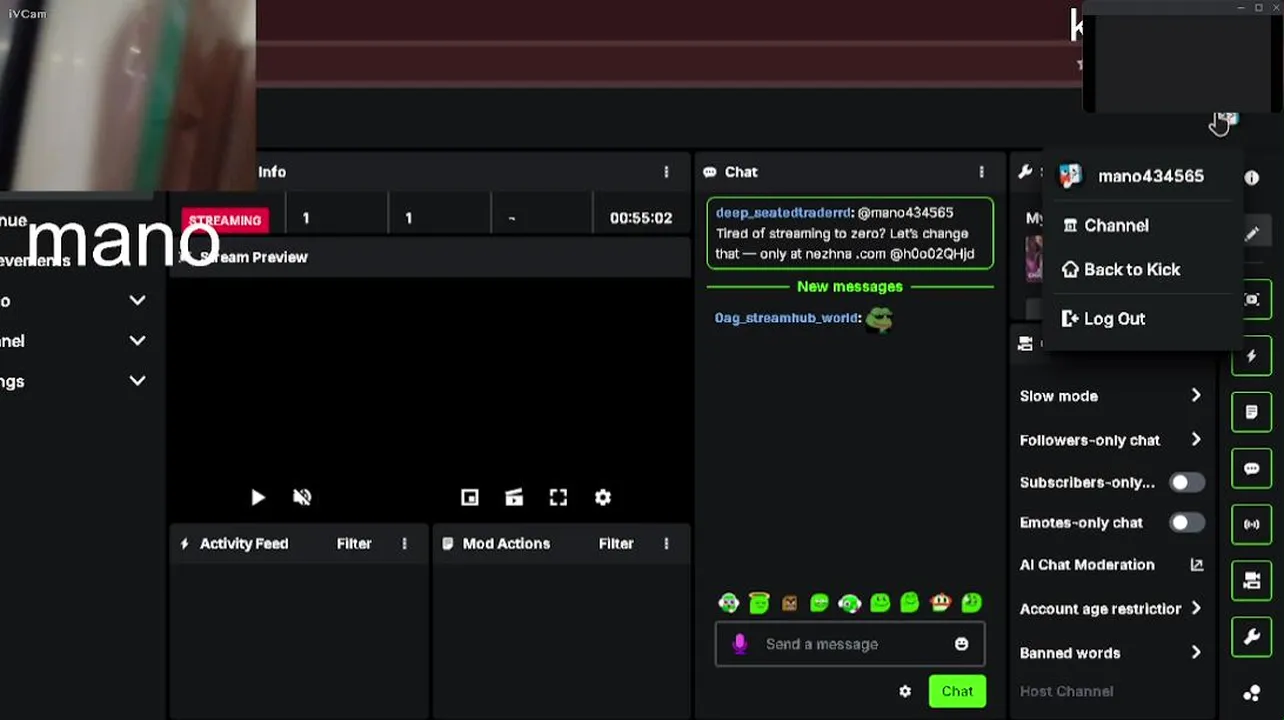Viewport: 1284px width, 720px height.
Task: Click mano434565 username in profile menu
Action: click(x=1151, y=176)
